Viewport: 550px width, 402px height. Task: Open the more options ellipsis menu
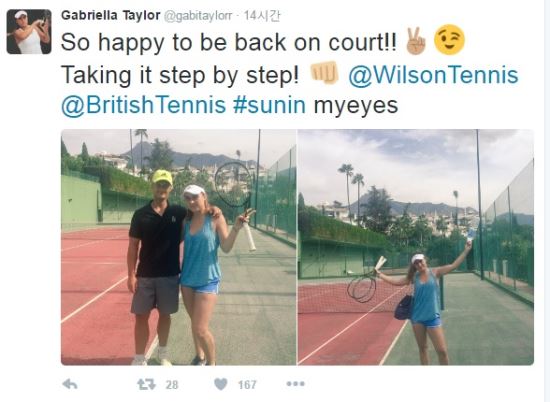pos(295,384)
